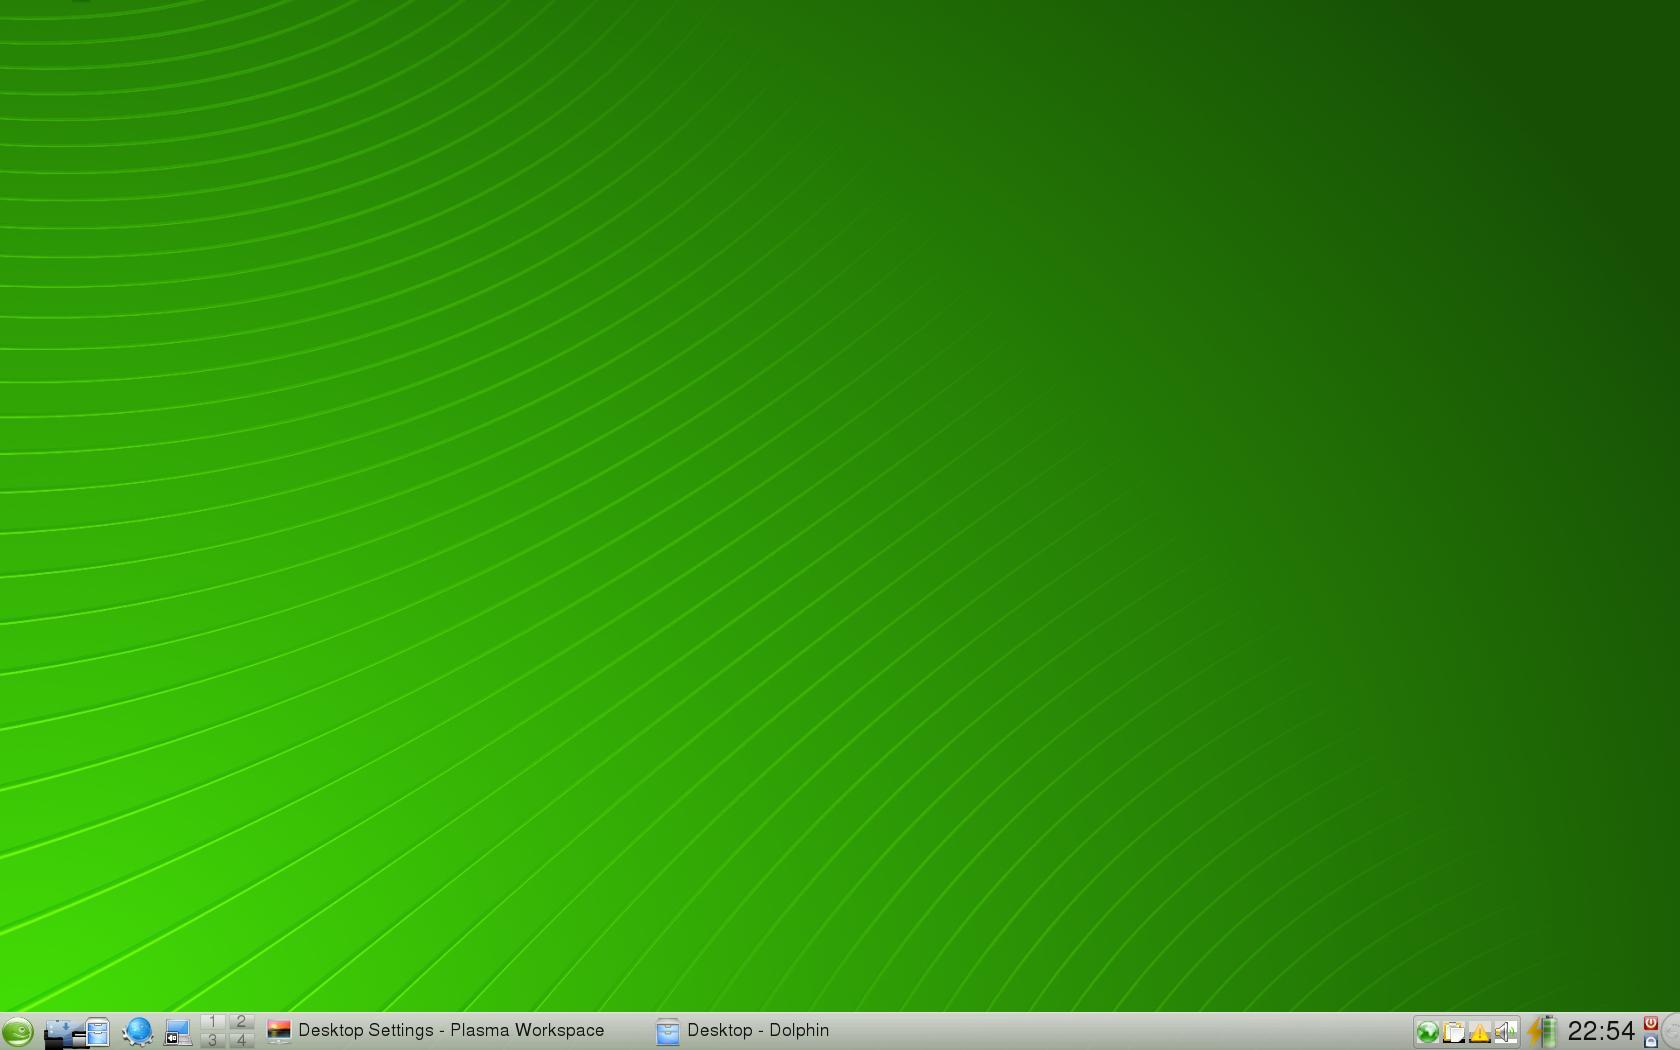Switch to virtual desktop 2 in pager
The image size is (1680, 1050).
click(241, 1022)
